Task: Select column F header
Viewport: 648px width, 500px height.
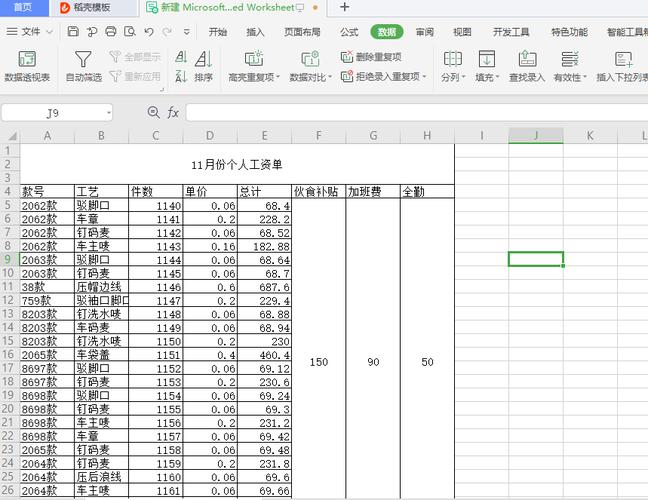Action: point(319,136)
